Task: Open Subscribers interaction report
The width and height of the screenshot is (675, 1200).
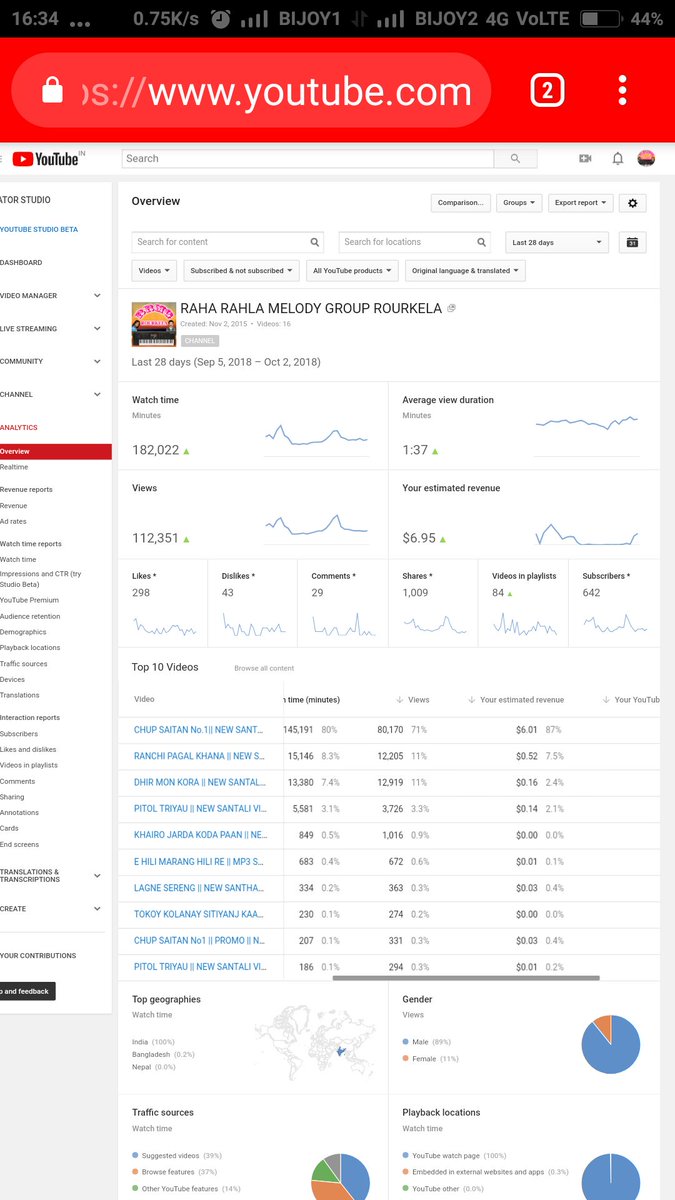Action: click(19, 734)
